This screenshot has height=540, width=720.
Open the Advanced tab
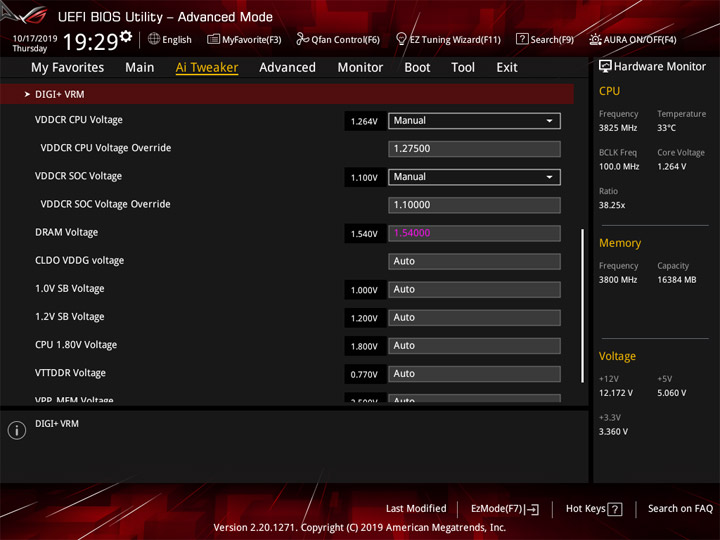287,68
